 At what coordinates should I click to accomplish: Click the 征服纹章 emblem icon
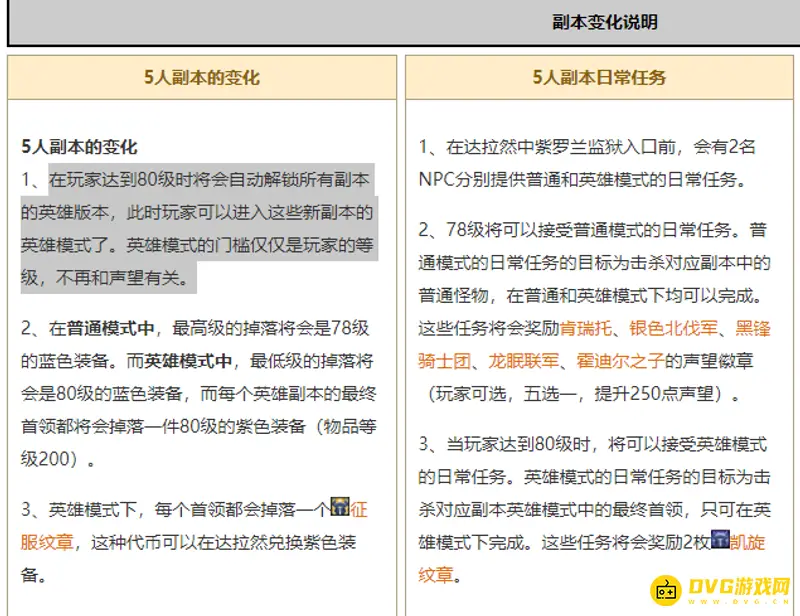tap(340, 506)
